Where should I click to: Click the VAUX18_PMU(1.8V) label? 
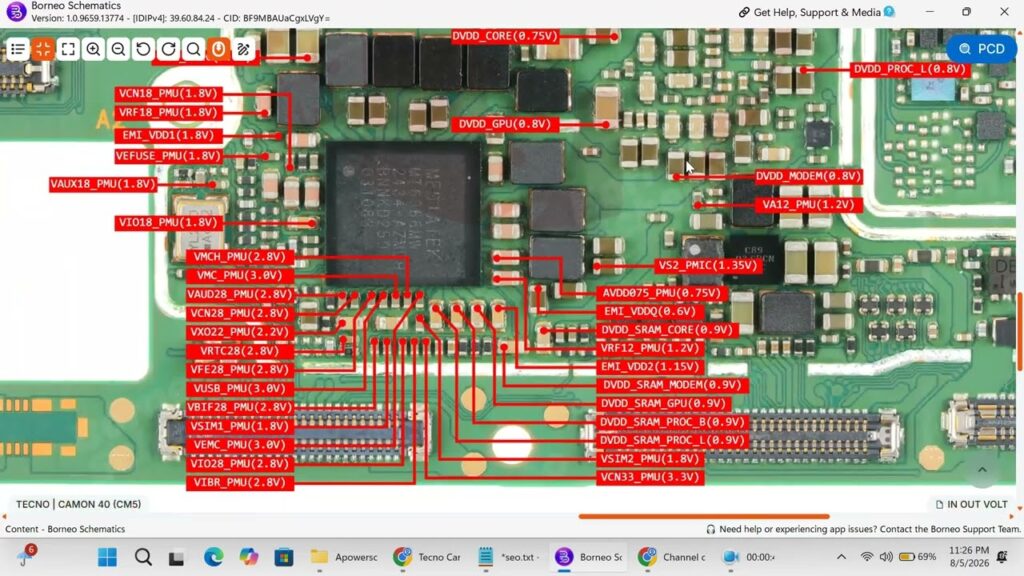tap(103, 184)
